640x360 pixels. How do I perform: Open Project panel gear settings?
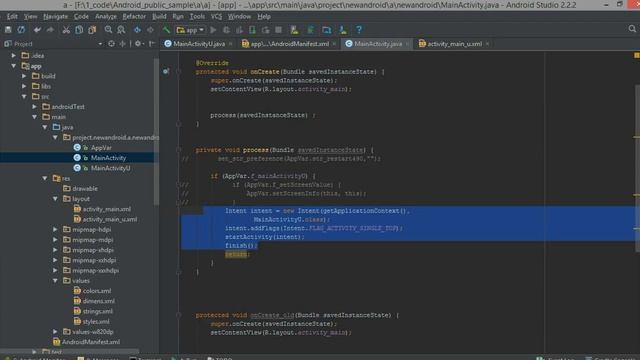pos(138,43)
